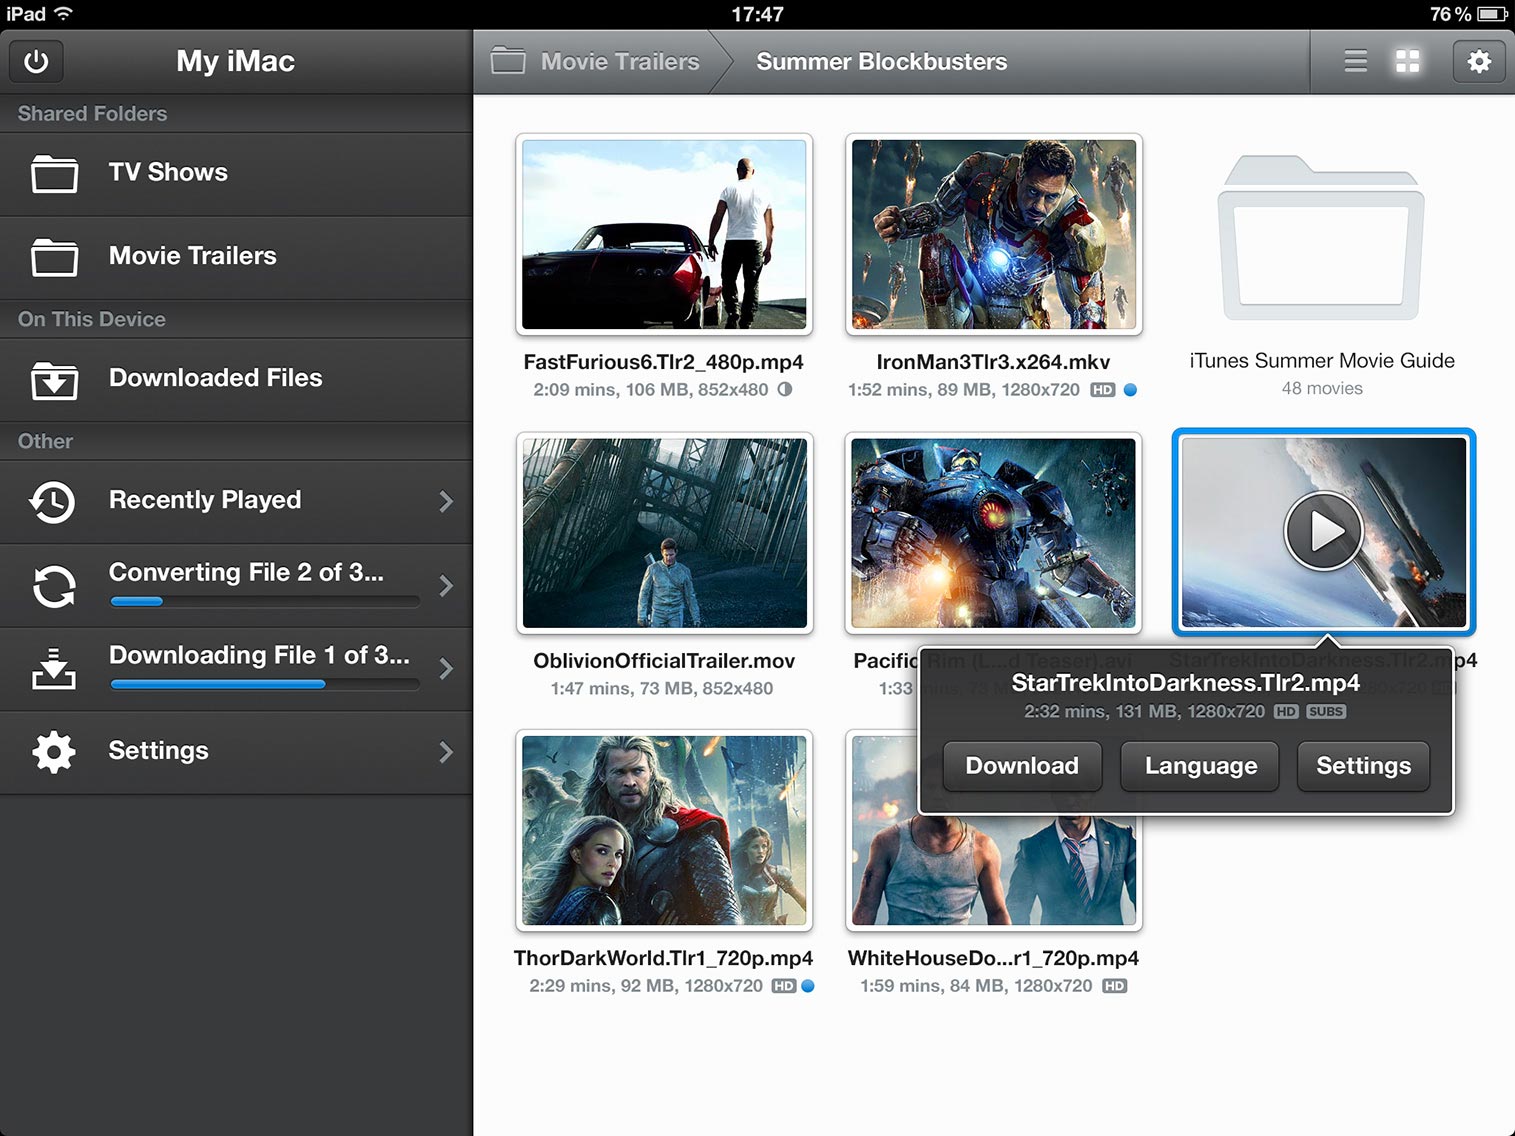This screenshot has width=1515, height=1136.
Task: Download the StarTrekIntoDarkness trailer
Action: pyautogui.click(x=1021, y=766)
